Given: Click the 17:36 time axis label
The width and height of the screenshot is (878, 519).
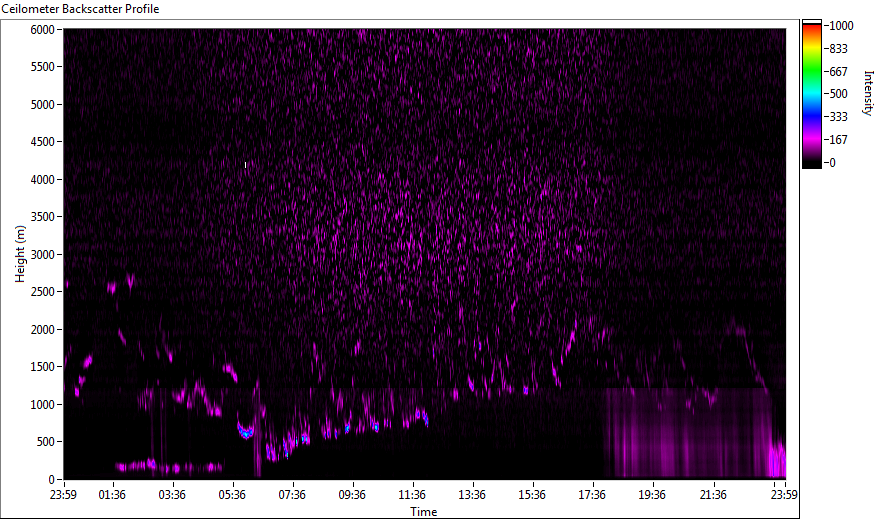Looking at the screenshot, I should (592, 495).
